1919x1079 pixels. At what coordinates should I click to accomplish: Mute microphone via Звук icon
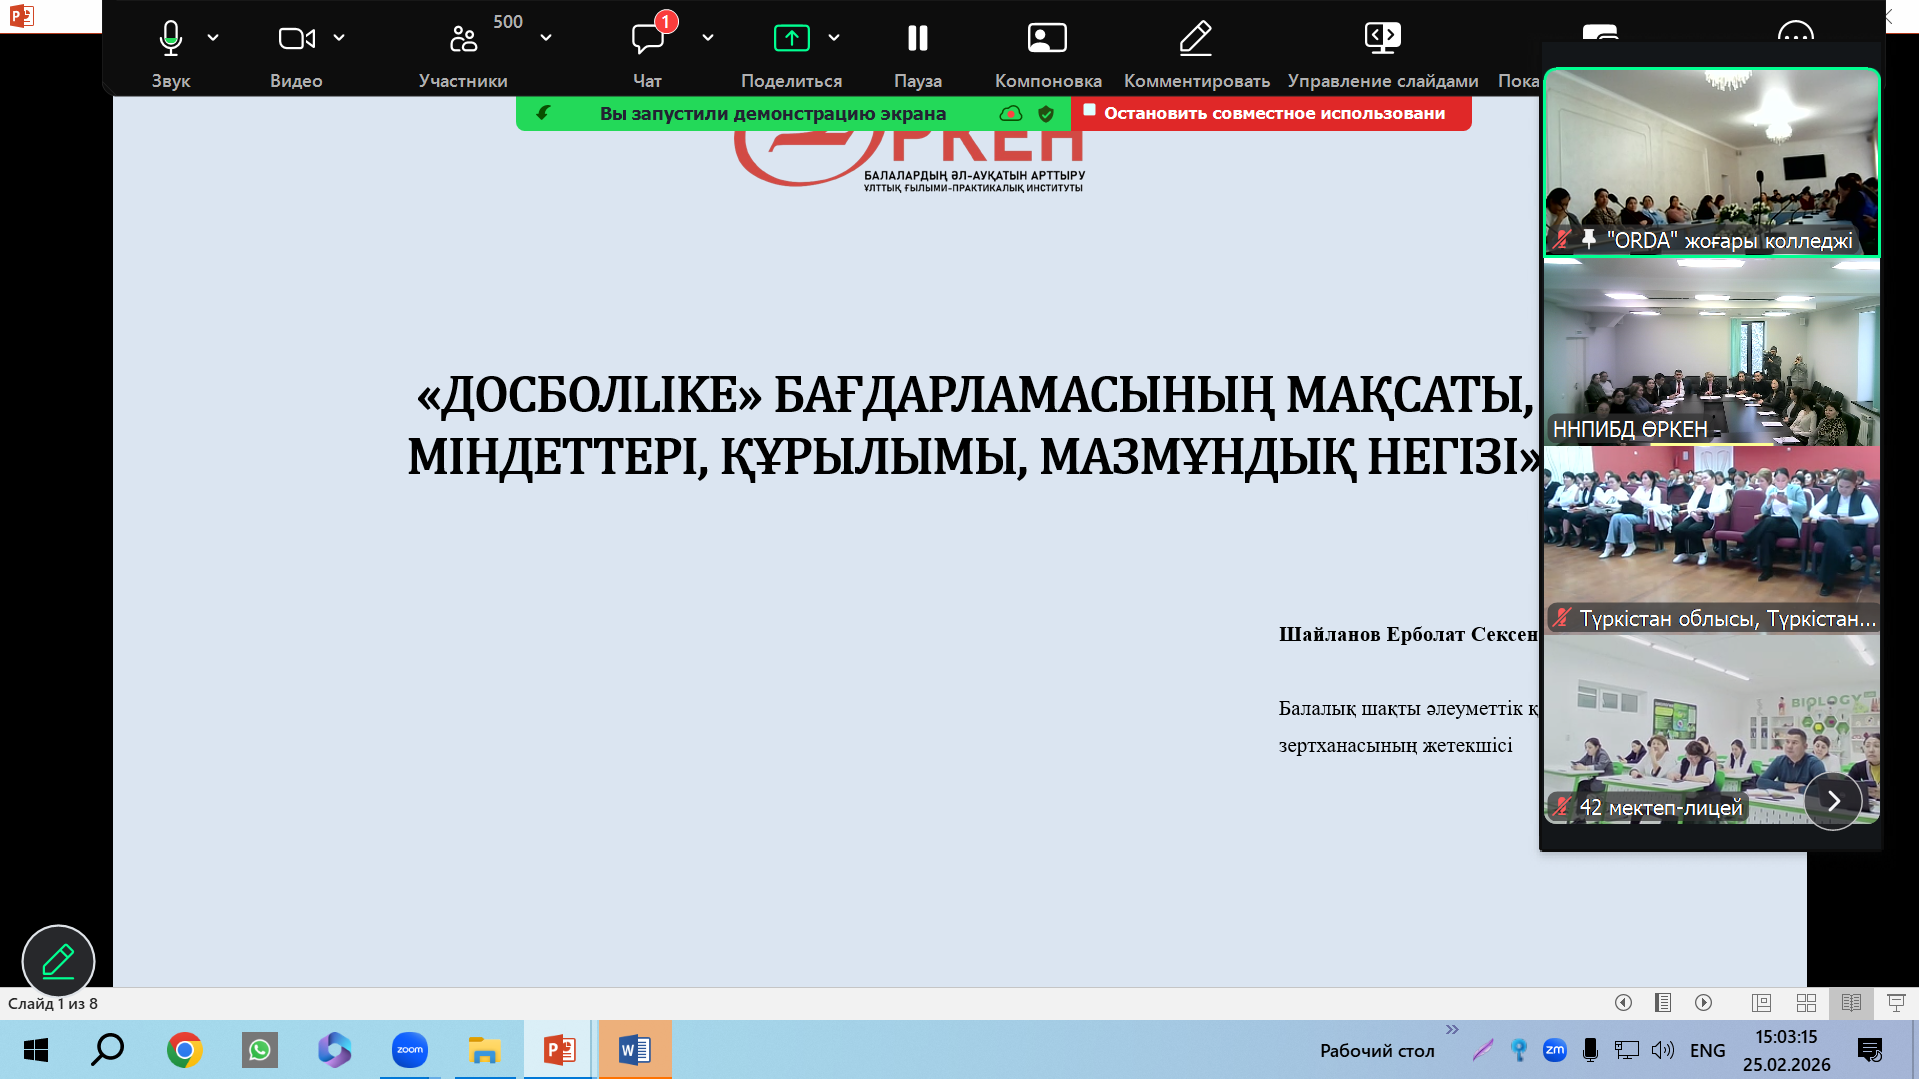click(171, 38)
